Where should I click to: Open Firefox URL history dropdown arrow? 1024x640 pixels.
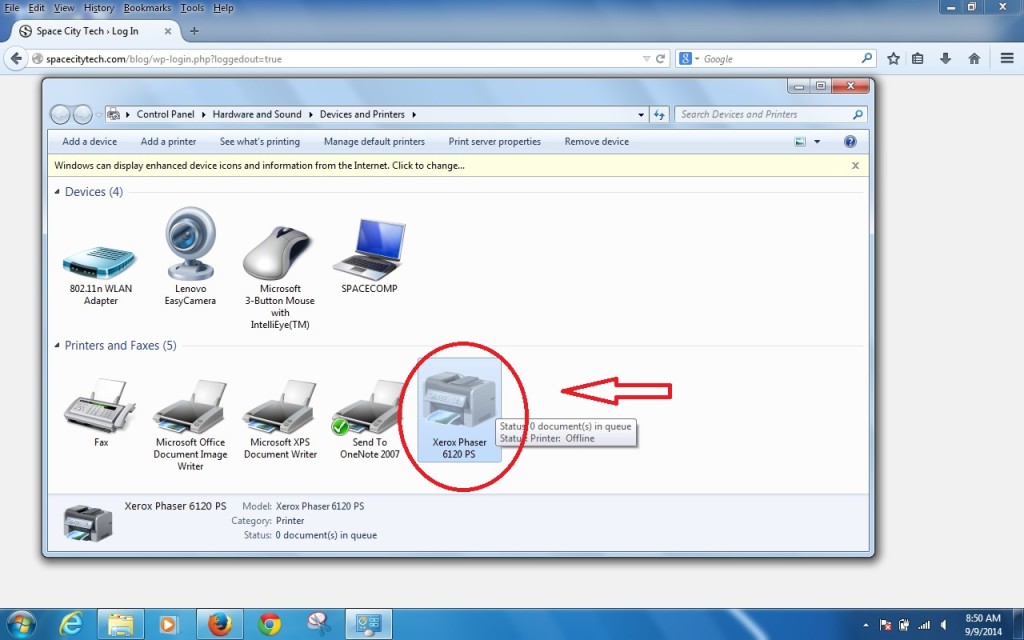(x=646, y=59)
